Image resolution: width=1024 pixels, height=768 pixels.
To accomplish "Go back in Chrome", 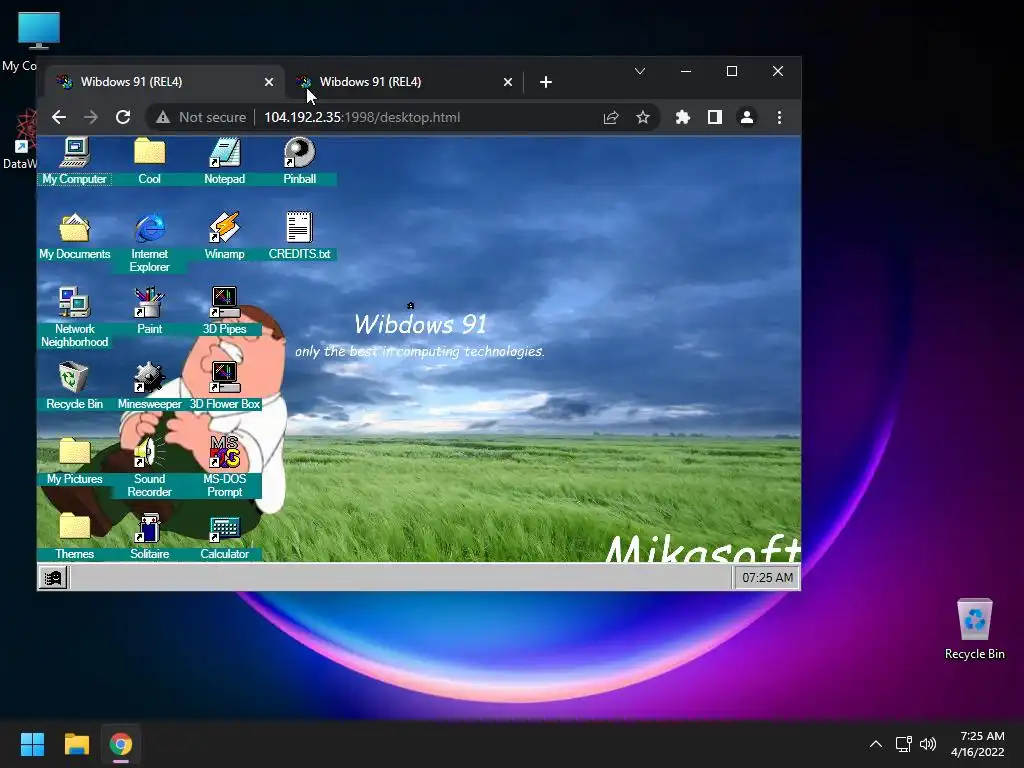I will 59,118.
